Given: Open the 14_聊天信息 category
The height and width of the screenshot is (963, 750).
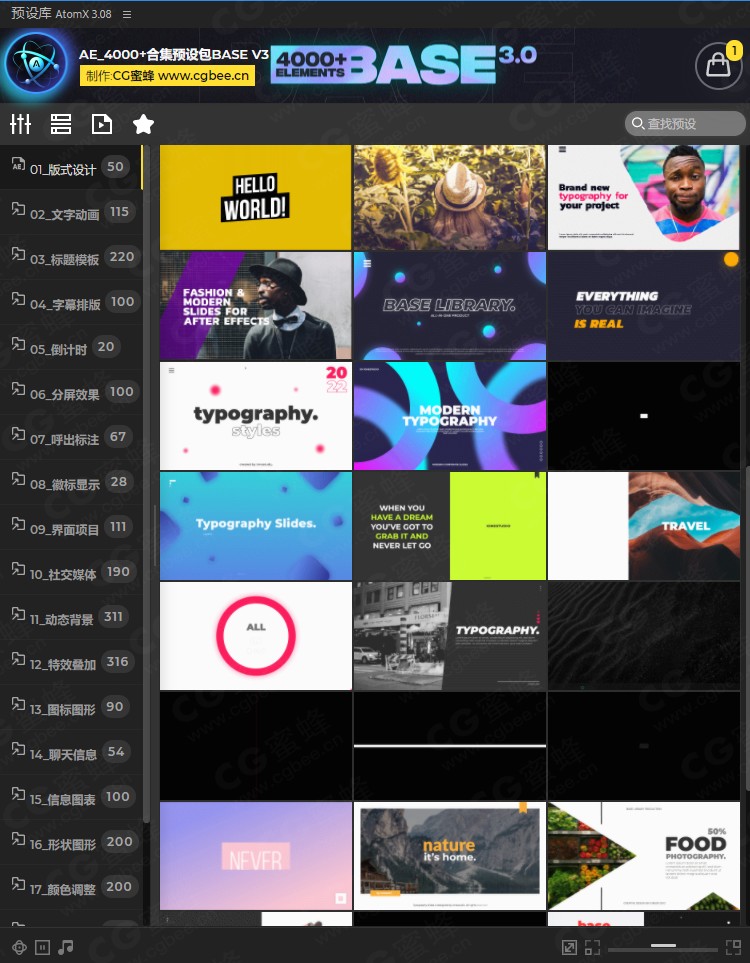Looking at the screenshot, I should 71,752.
